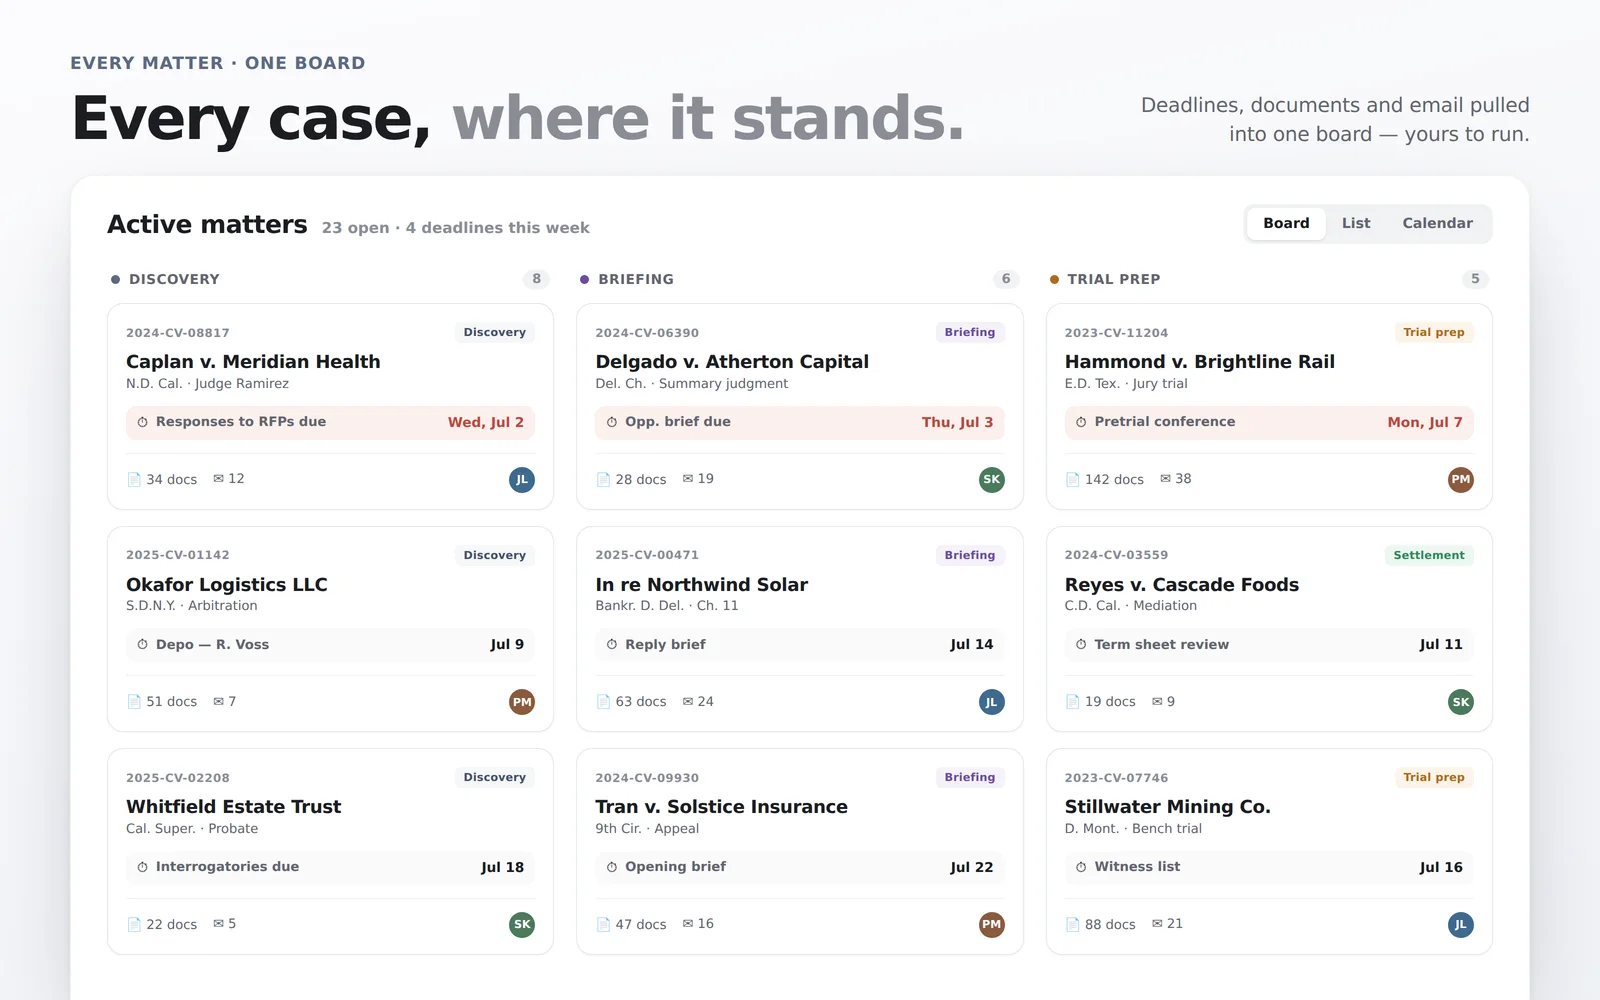Click the Settlement tag on Reyes v. Cascade Foods
The image size is (1600, 1000).
pos(1429,555)
